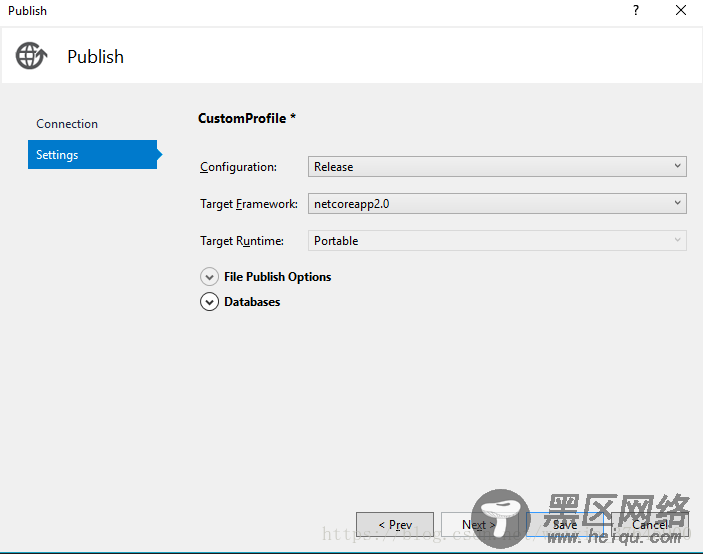Expand the Databases section
Image resolution: width=703 pixels, height=554 pixels.
point(209,302)
